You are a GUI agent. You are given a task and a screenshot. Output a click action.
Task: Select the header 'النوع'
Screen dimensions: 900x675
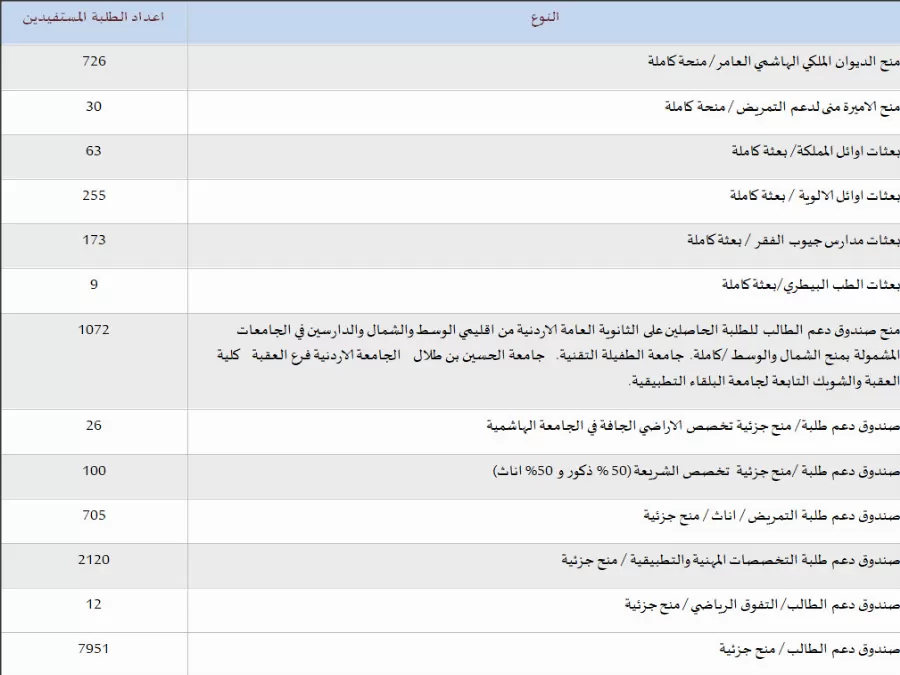[544, 17]
